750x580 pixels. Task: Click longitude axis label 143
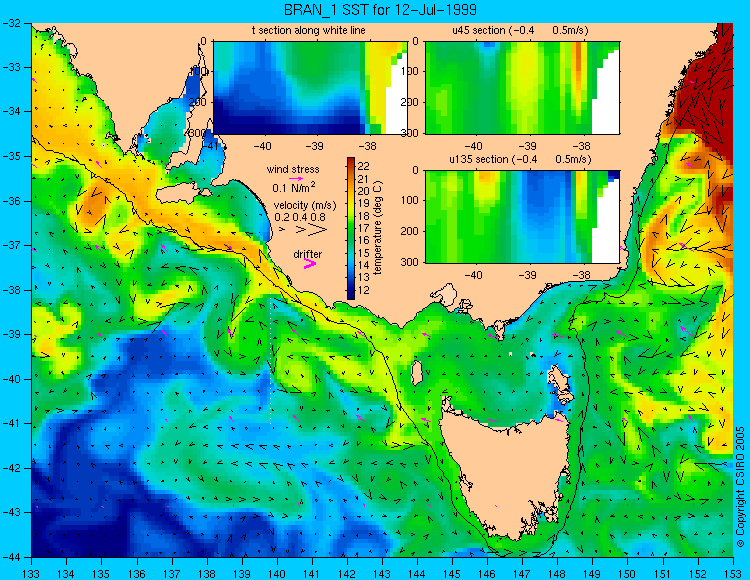382,574
